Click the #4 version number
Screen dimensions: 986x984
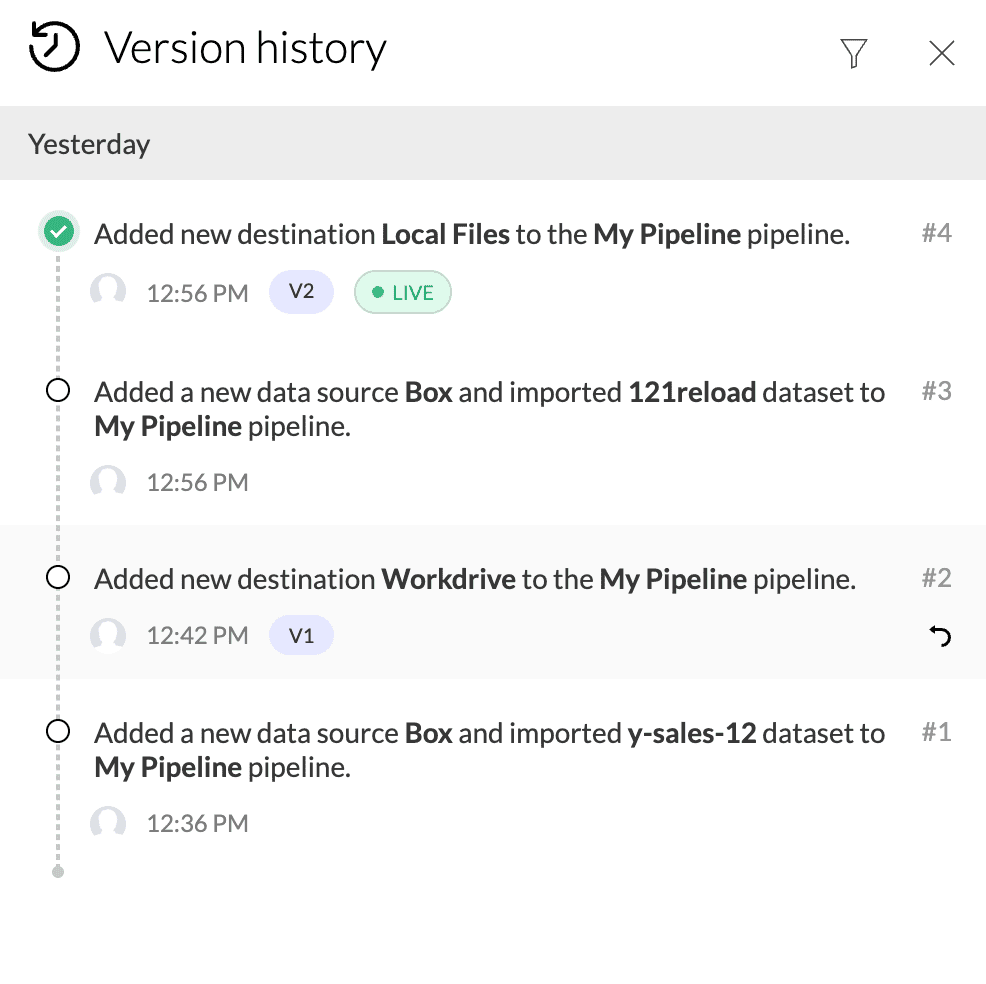pyautogui.click(x=936, y=234)
